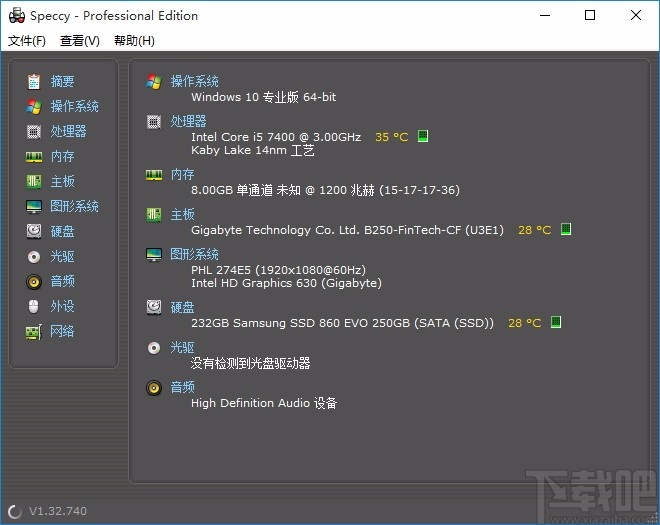Image resolution: width=660 pixels, height=525 pixels.
Task: Click the Windows flag icon in summary panel
Action: (154, 81)
